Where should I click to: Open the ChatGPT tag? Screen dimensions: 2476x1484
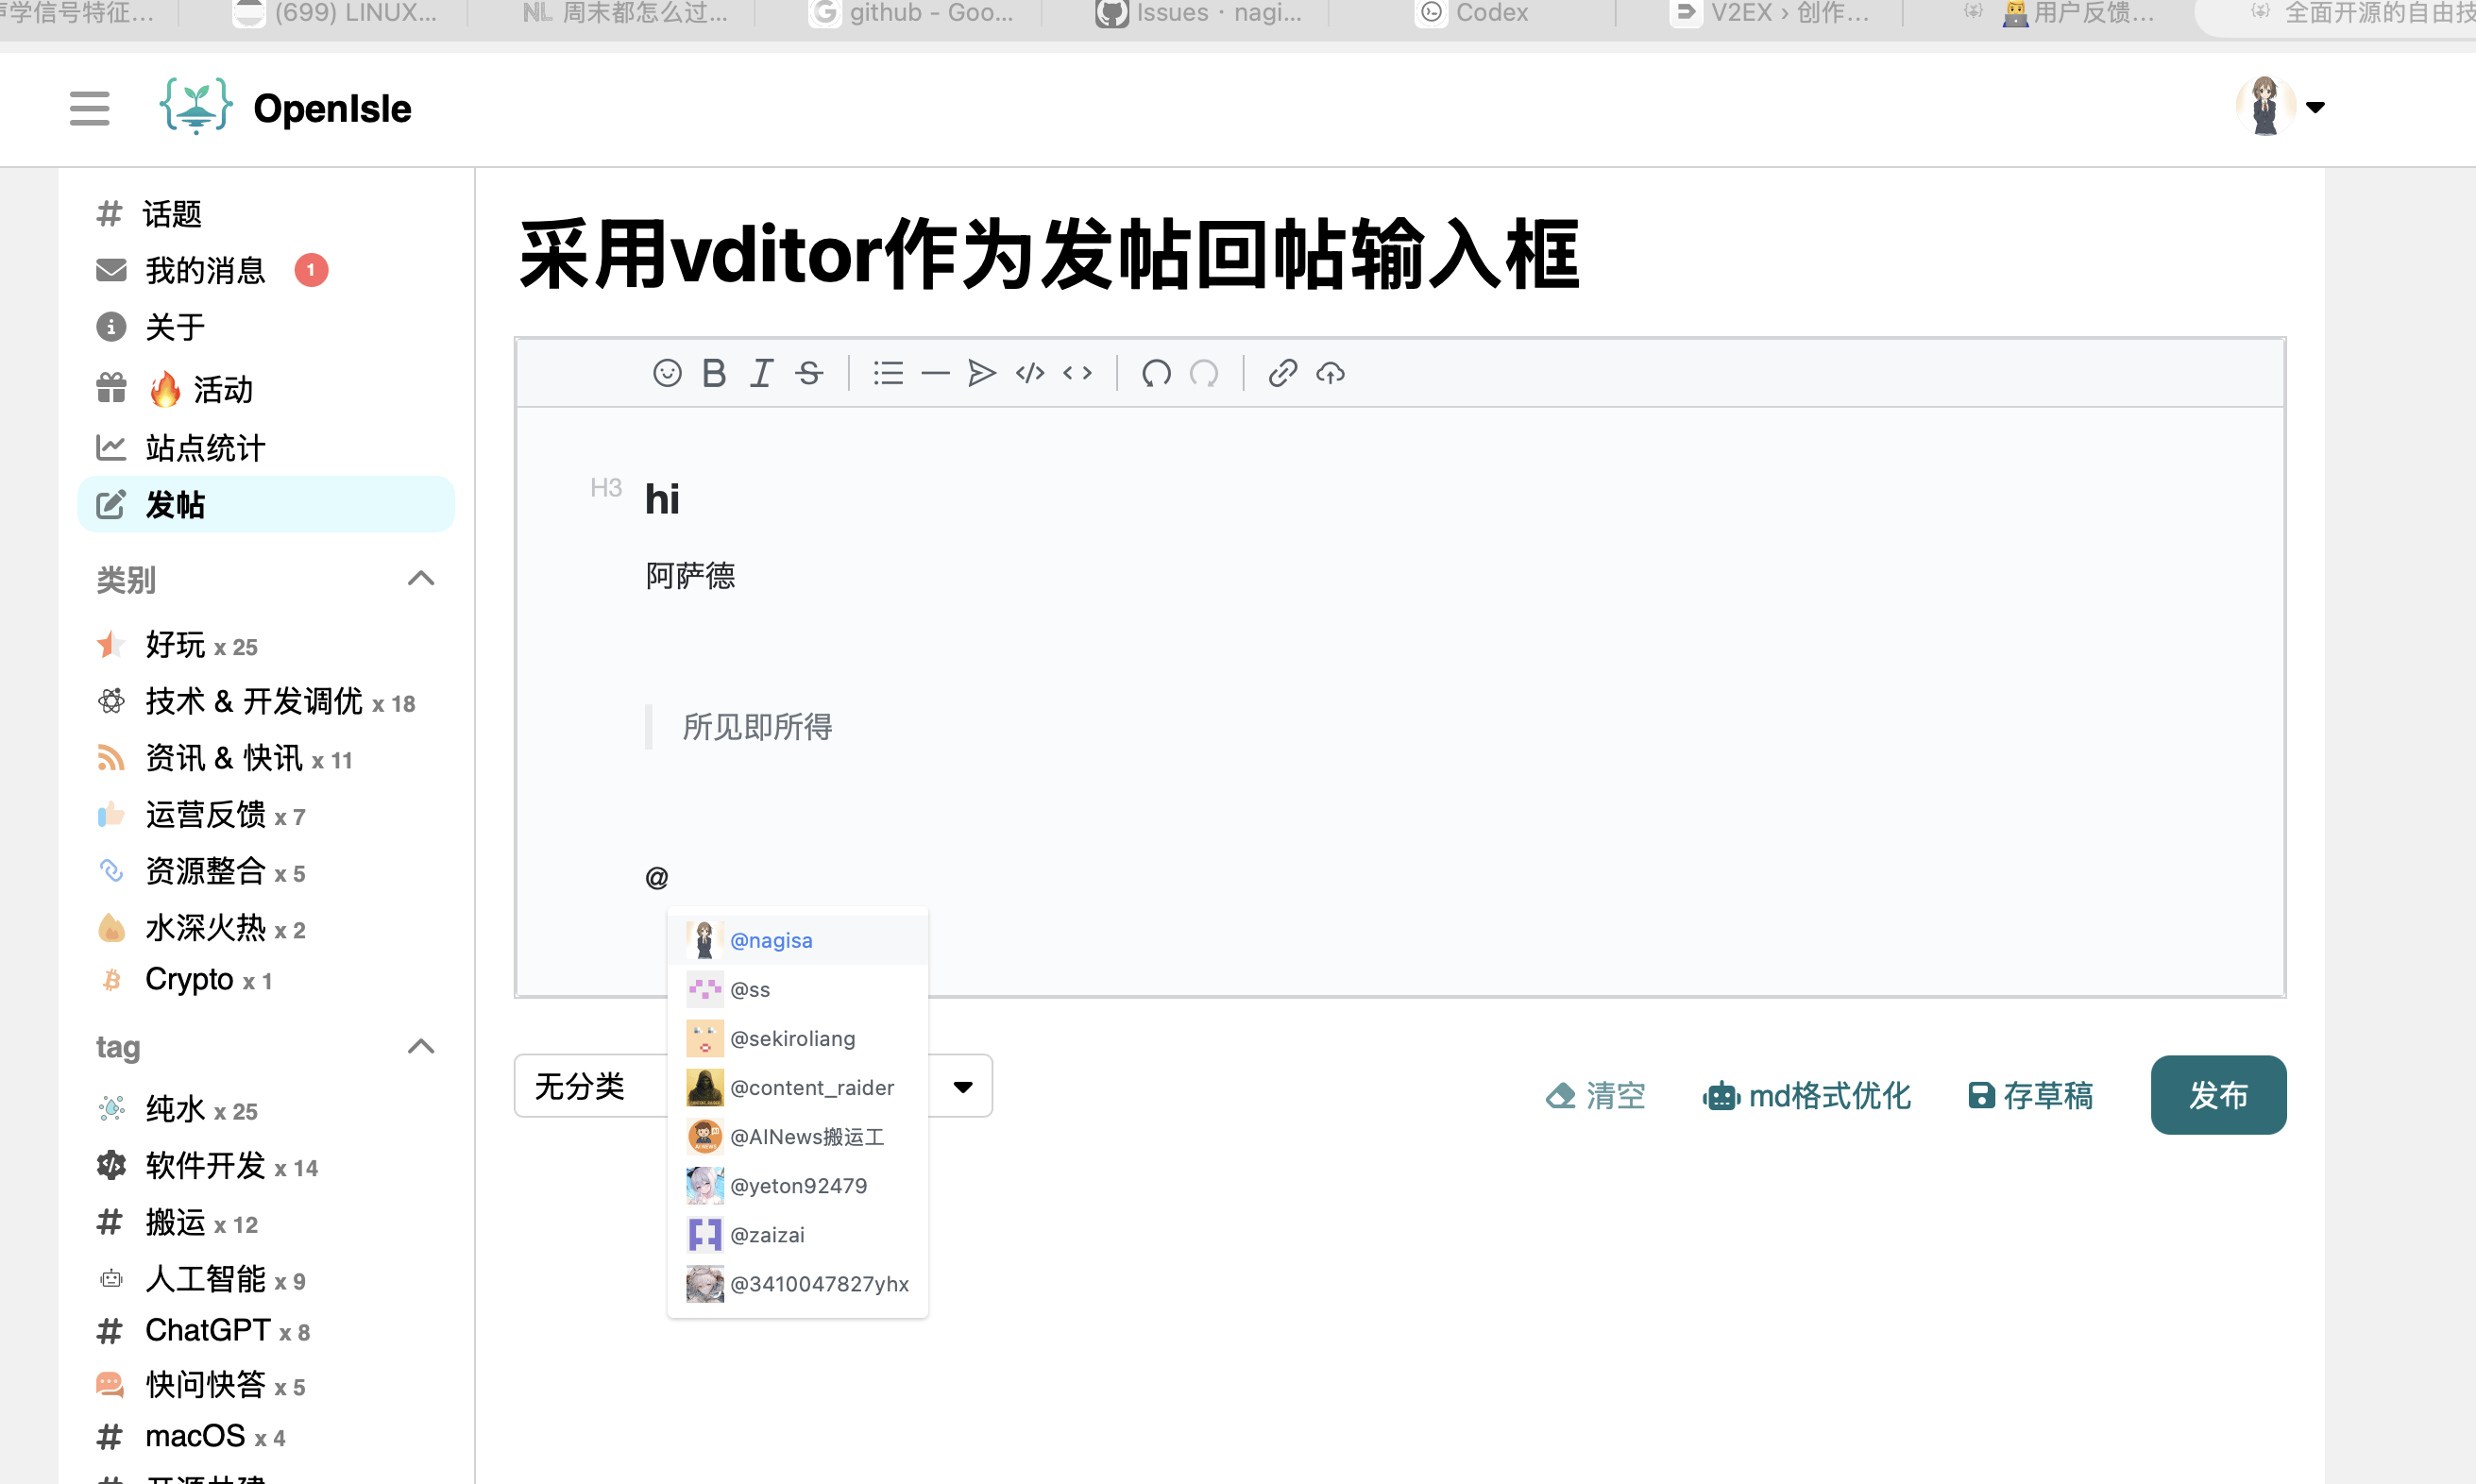(x=203, y=1331)
